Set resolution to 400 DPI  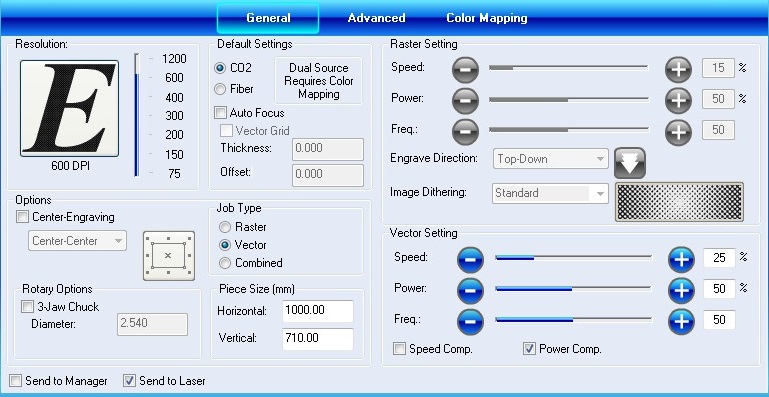[174, 98]
